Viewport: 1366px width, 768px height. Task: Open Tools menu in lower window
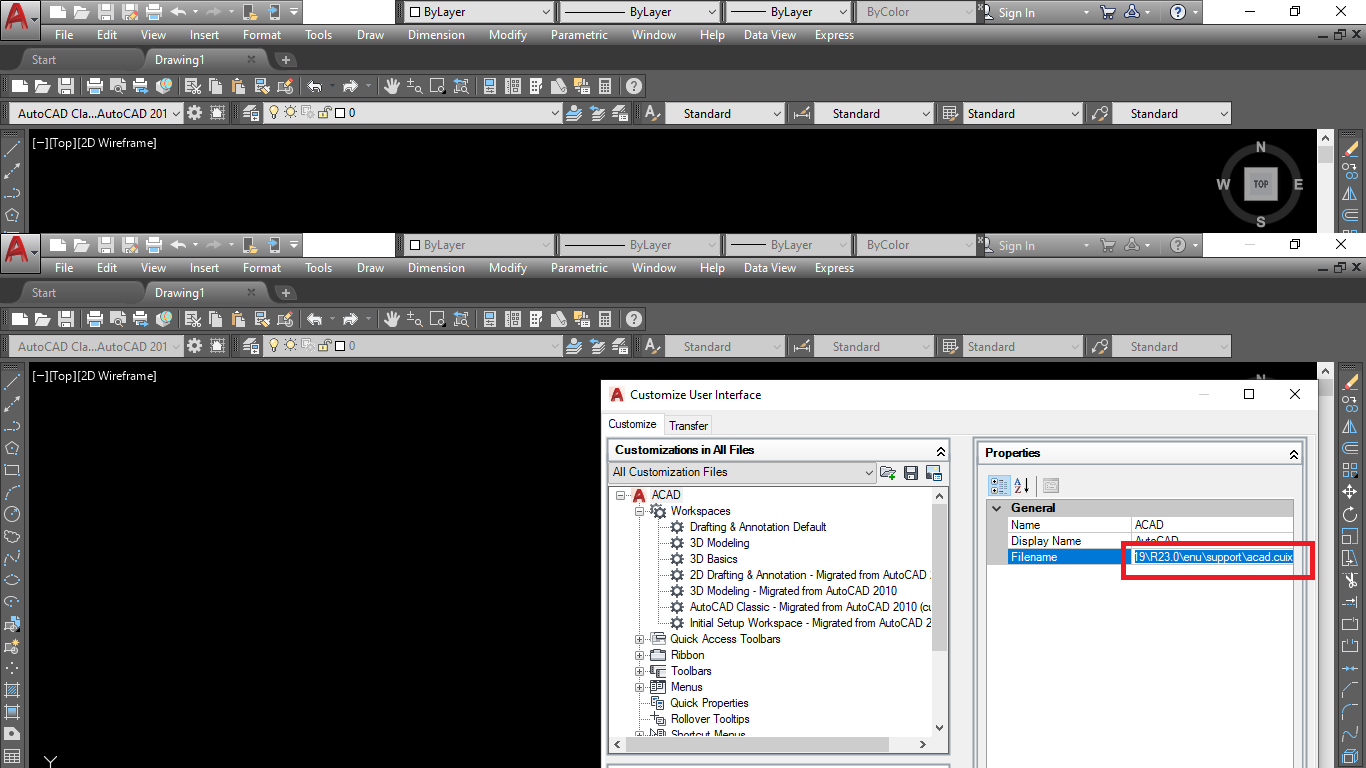[x=319, y=268]
